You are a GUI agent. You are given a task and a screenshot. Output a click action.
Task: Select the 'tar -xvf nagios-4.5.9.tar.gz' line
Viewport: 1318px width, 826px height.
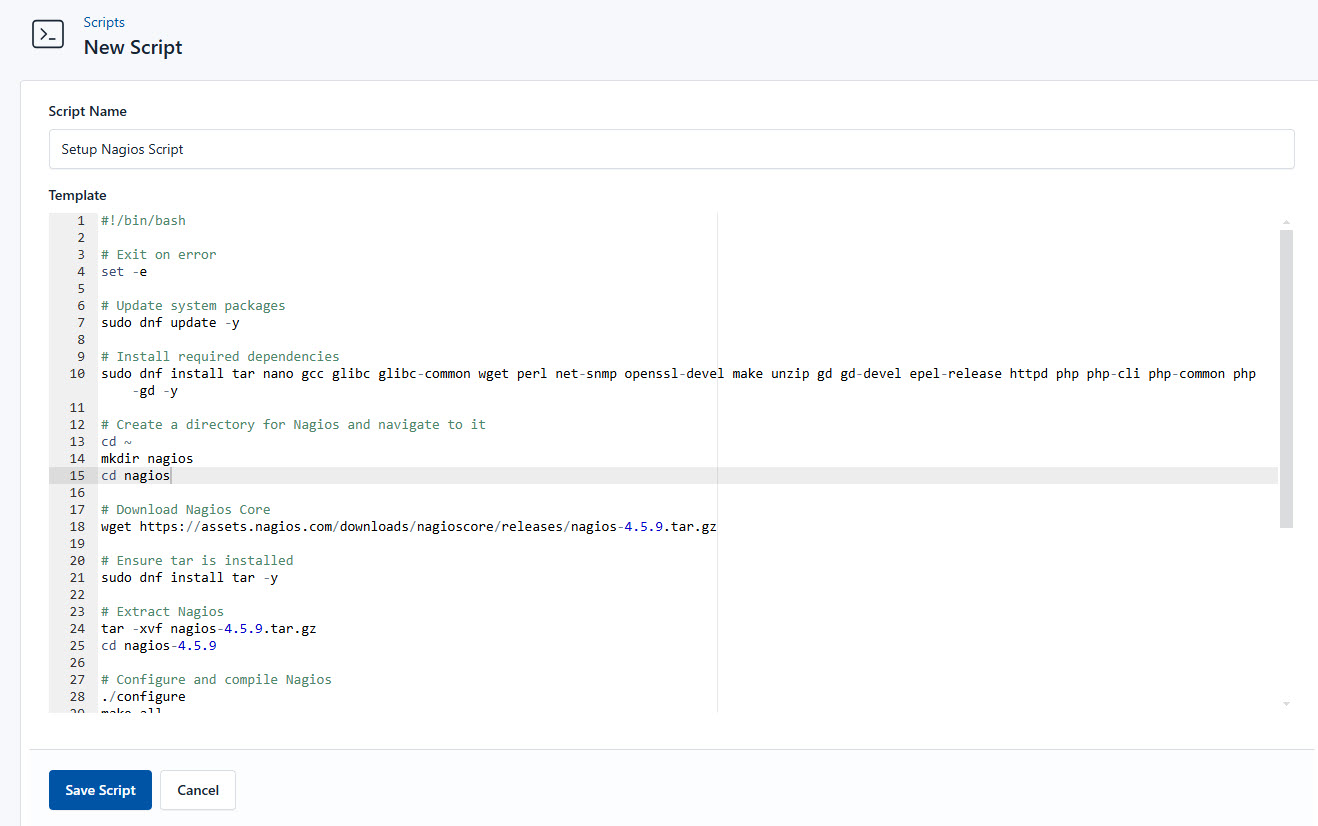click(x=208, y=628)
